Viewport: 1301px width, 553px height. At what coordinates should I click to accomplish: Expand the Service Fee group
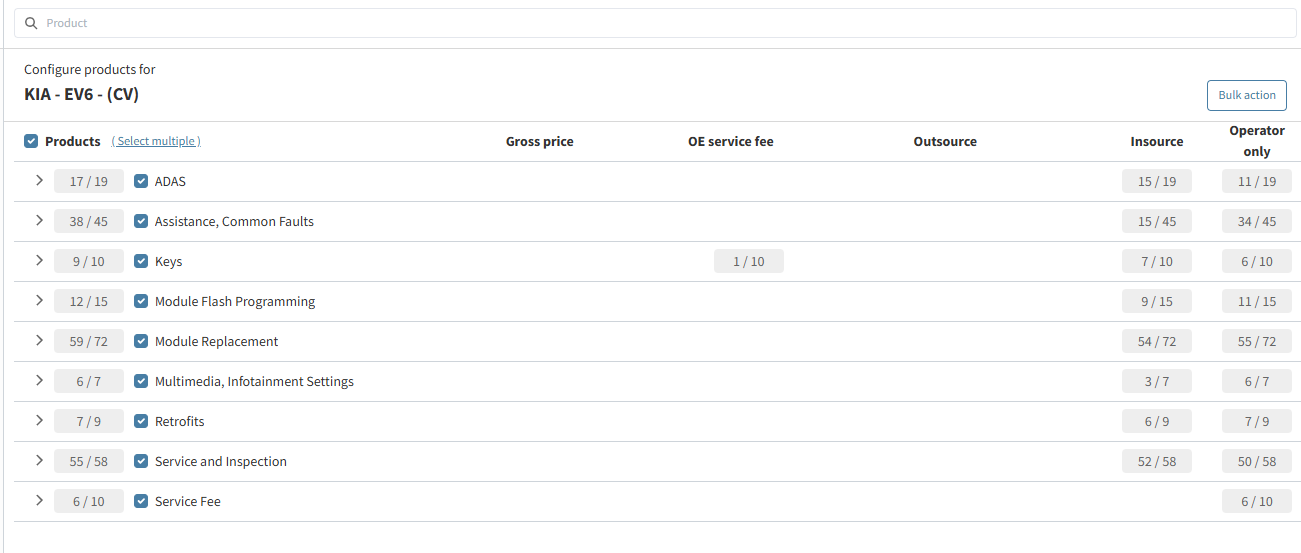[x=39, y=501]
